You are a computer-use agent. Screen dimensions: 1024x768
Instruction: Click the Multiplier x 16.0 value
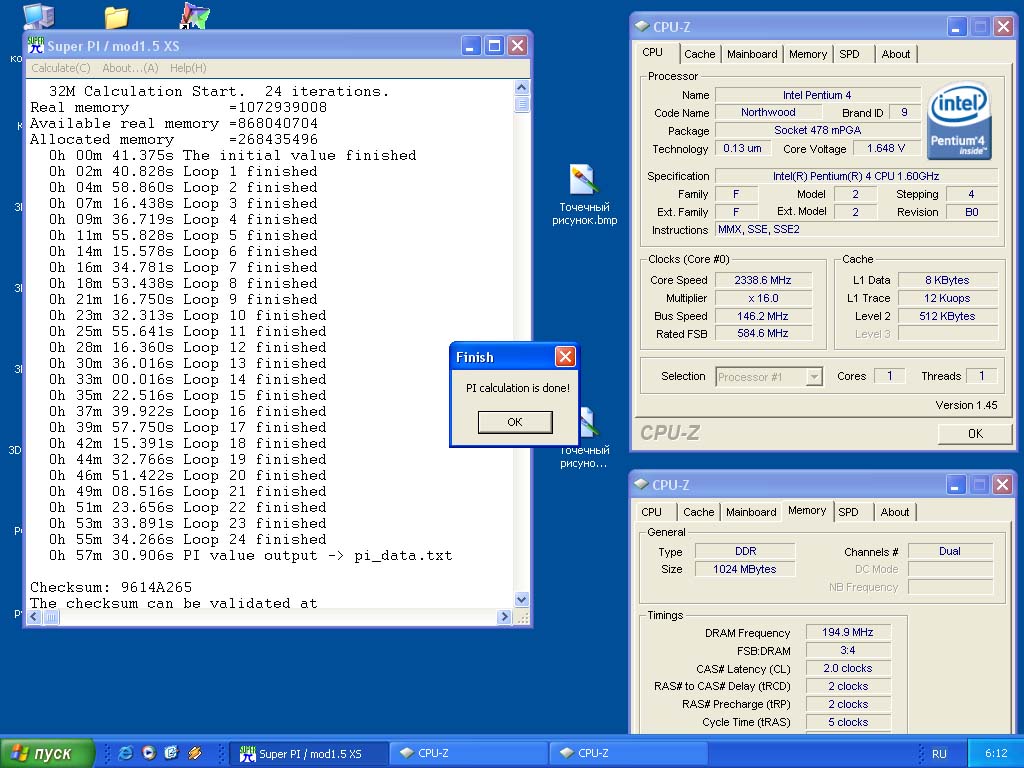pos(763,298)
